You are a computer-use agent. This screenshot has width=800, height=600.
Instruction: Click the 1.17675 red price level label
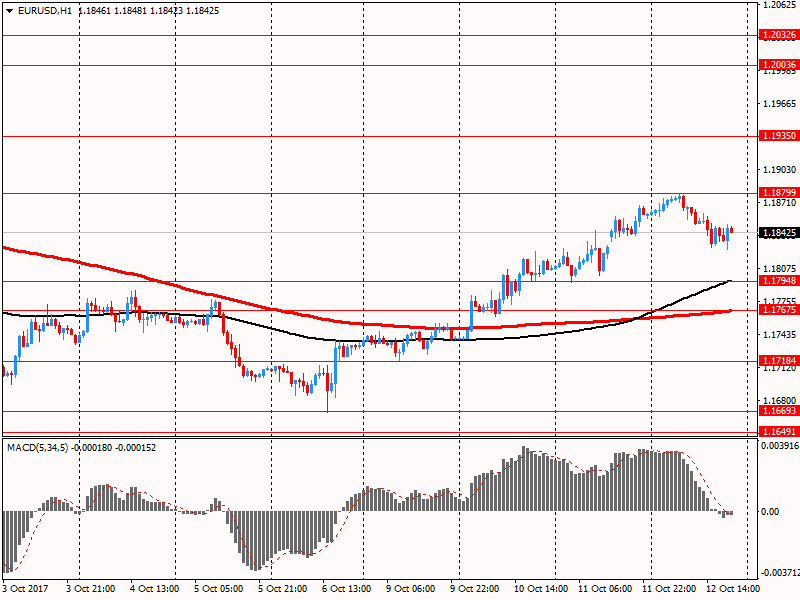point(778,310)
